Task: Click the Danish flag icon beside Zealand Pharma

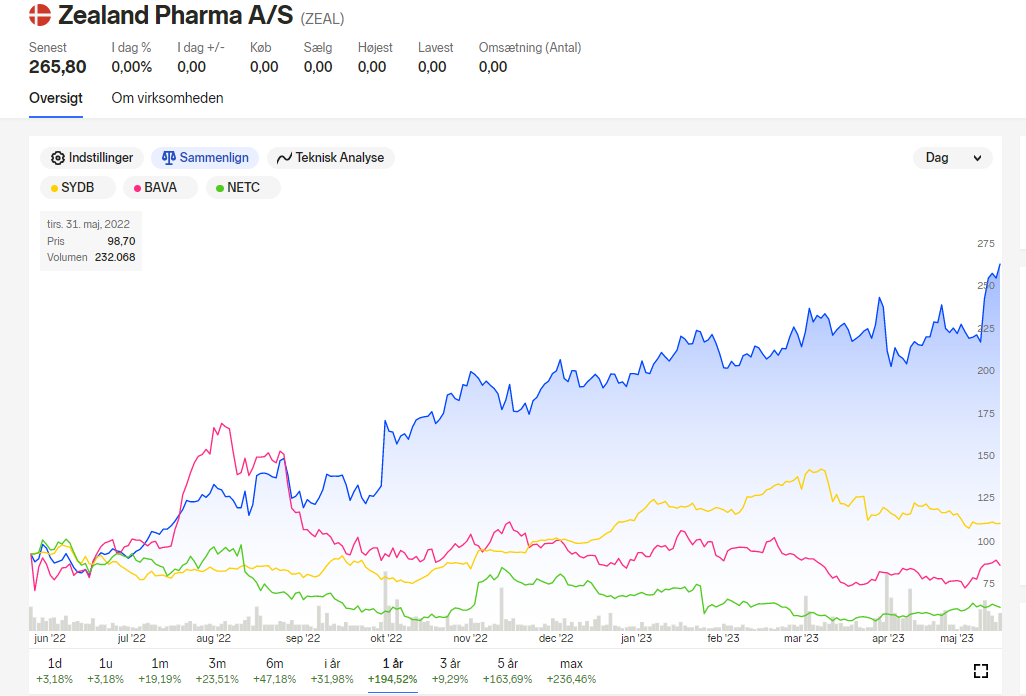Action: pyautogui.click(x=40, y=15)
